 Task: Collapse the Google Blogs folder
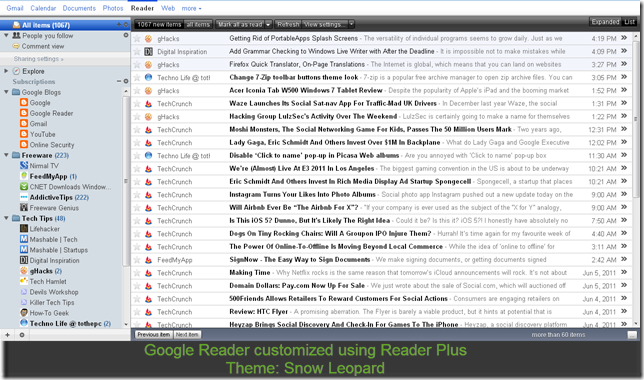(6, 92)
